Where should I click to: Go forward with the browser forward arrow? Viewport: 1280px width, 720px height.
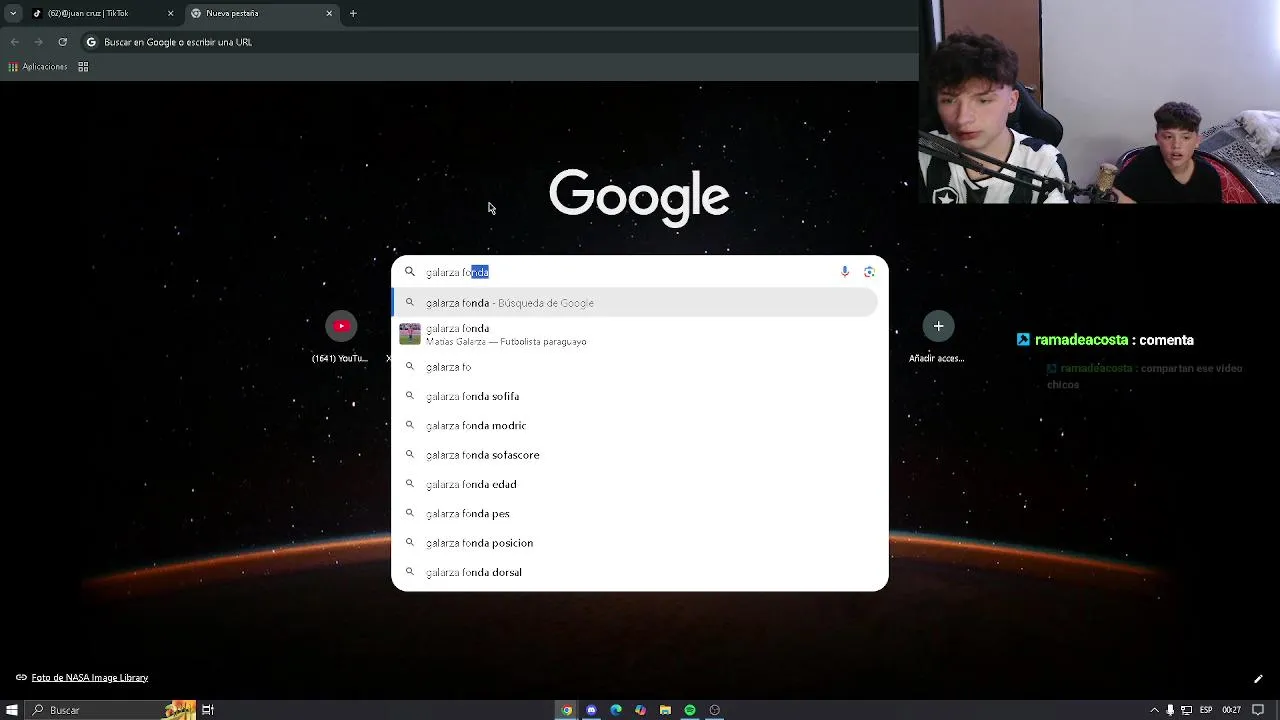pyautogui.click(x=38, y=42)
